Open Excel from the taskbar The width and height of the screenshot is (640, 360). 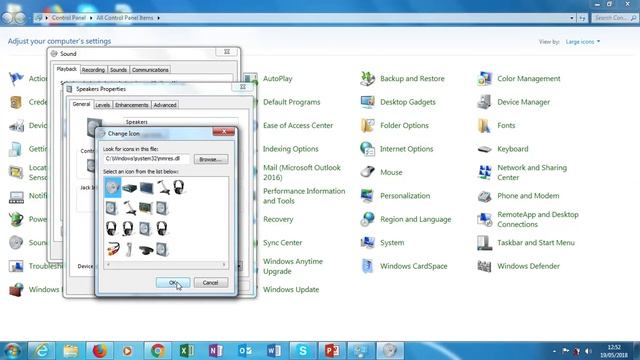[x=187, y=351]
